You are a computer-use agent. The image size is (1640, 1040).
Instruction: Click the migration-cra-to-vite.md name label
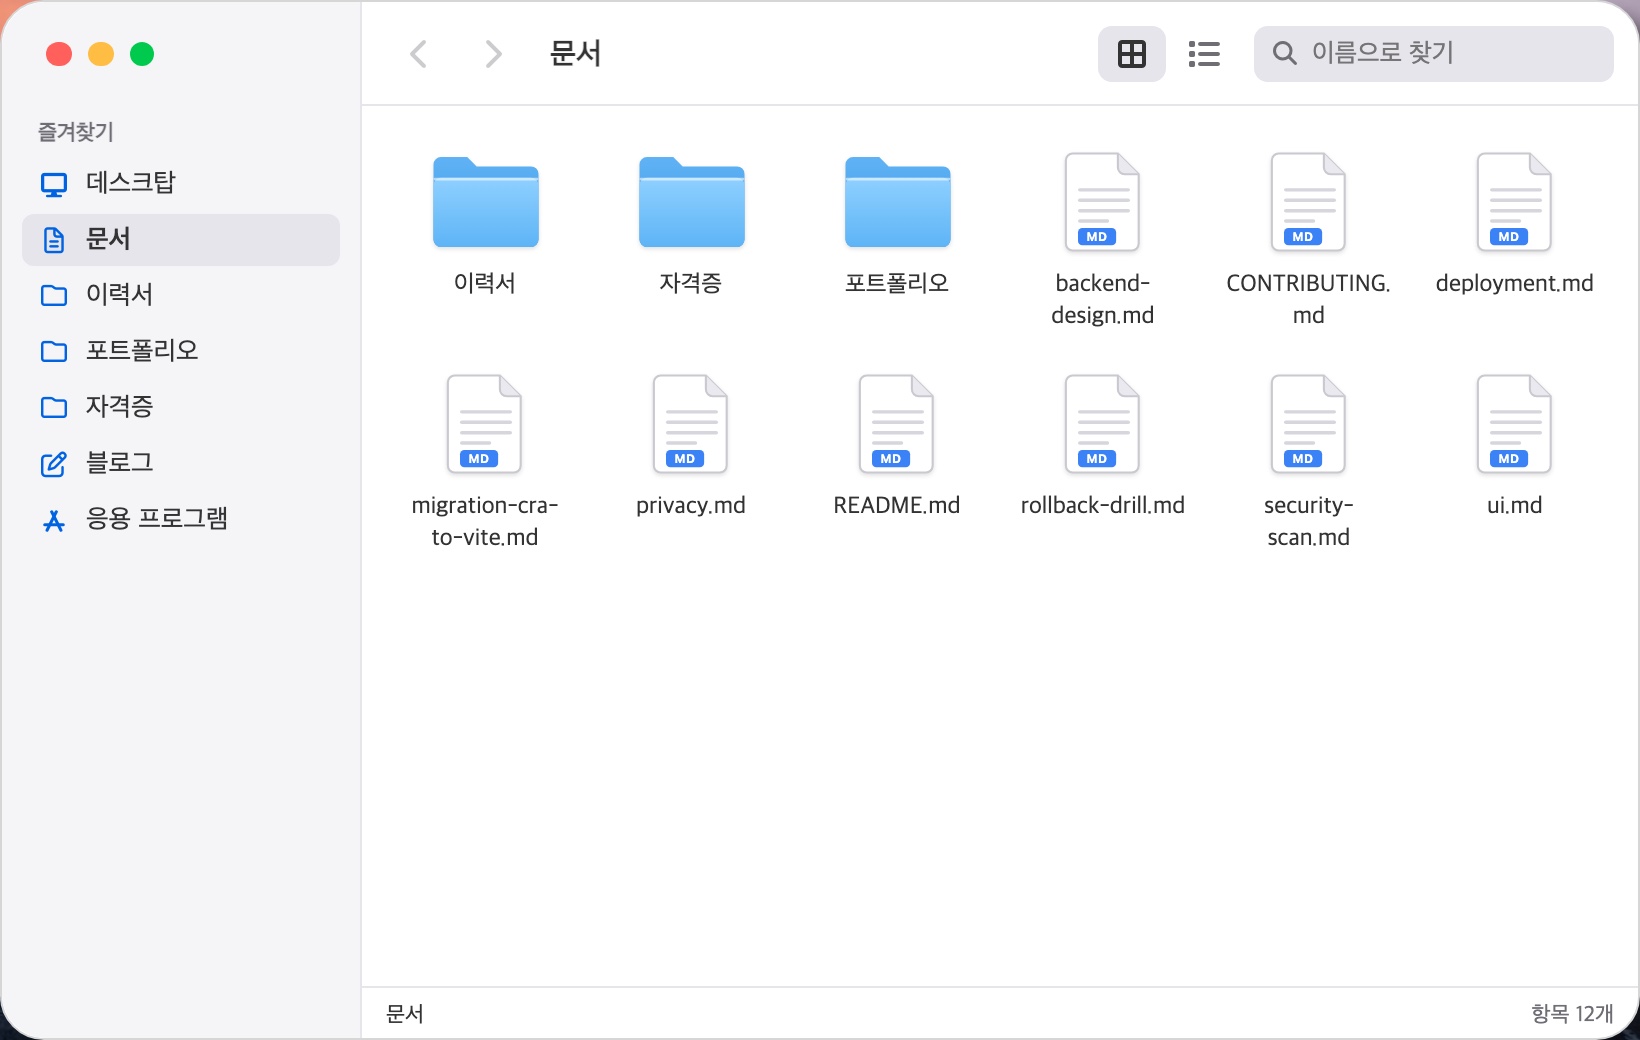[484, 521]
